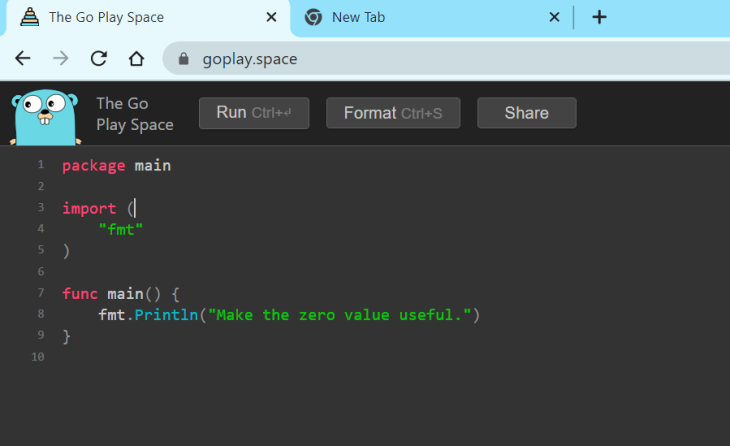Click the padlock site info icon
Screen dimensions: 730x446
183,59
